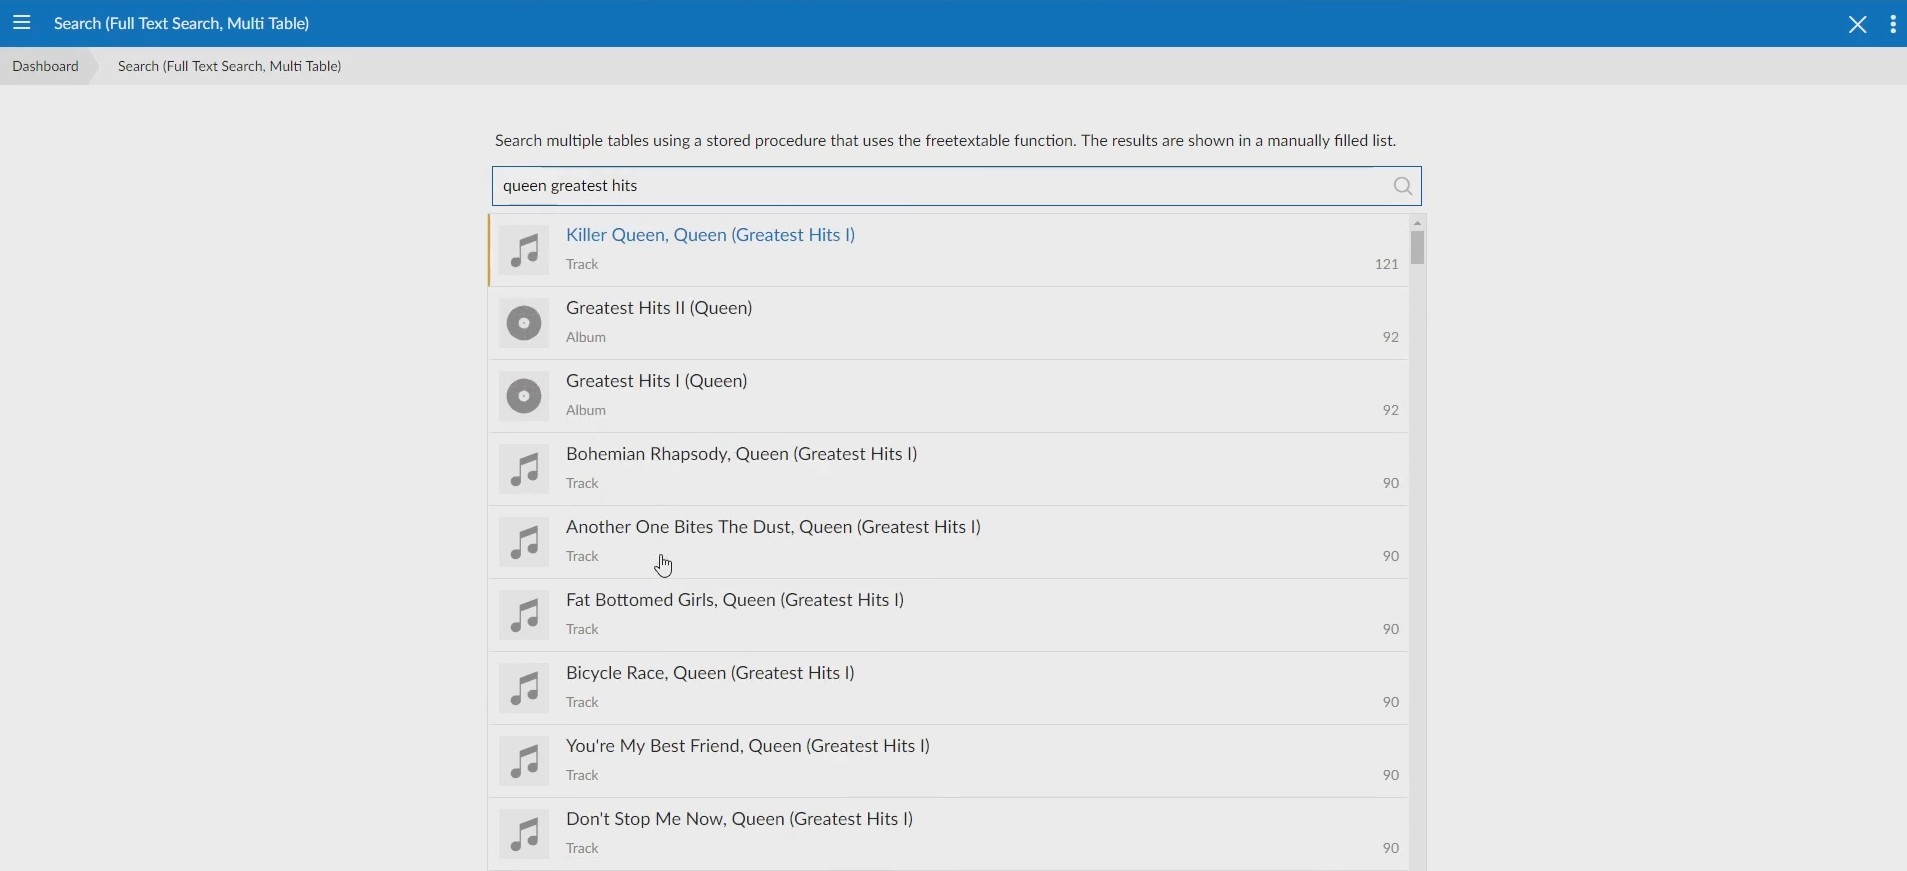Click disc icon for Greatest Hits II

(524, 323)
